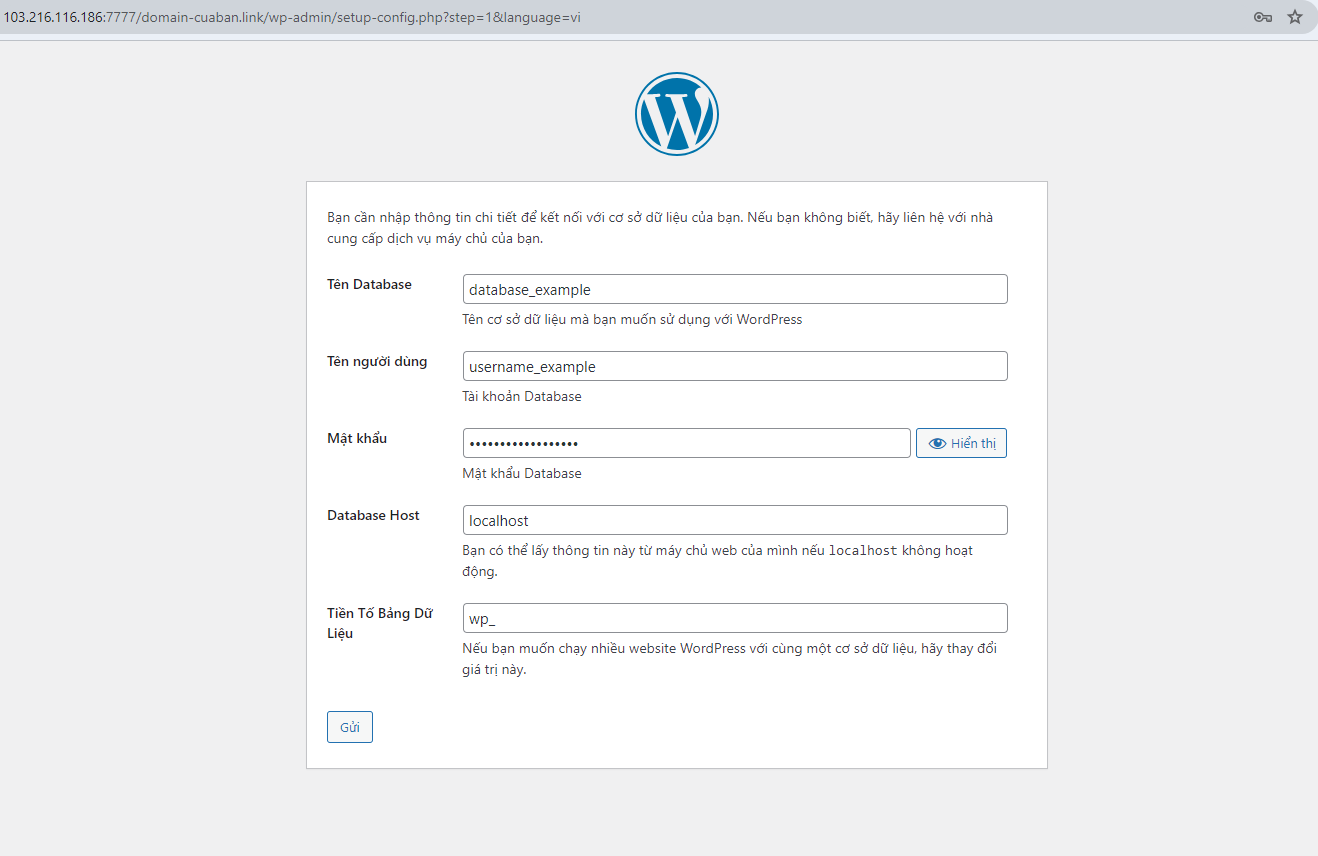The width and height of the screenshot is (1318, 856).
Task: Focus the Tên Database input field
Action: tap(735, 289)
